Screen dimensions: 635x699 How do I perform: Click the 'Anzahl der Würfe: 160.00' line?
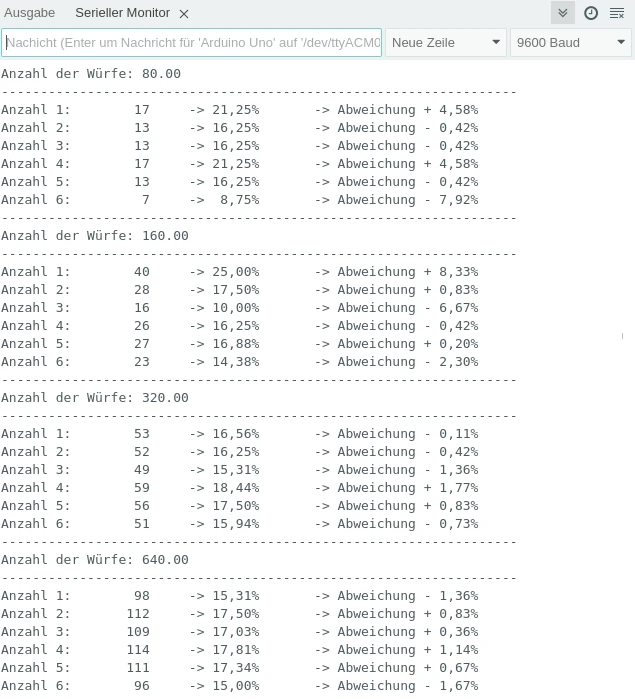pyautogui.click(x=95, y=236)
